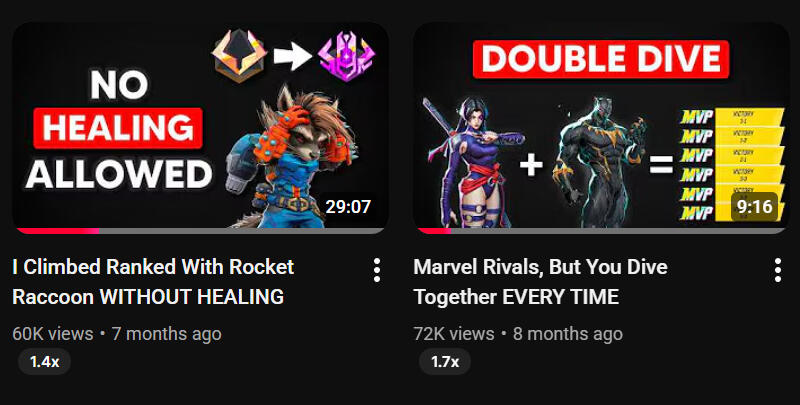Screen dimensions: 800x405
Task: Open "Marvel Rivals, But You Dive Together" title
Action: tap(540, 282)
